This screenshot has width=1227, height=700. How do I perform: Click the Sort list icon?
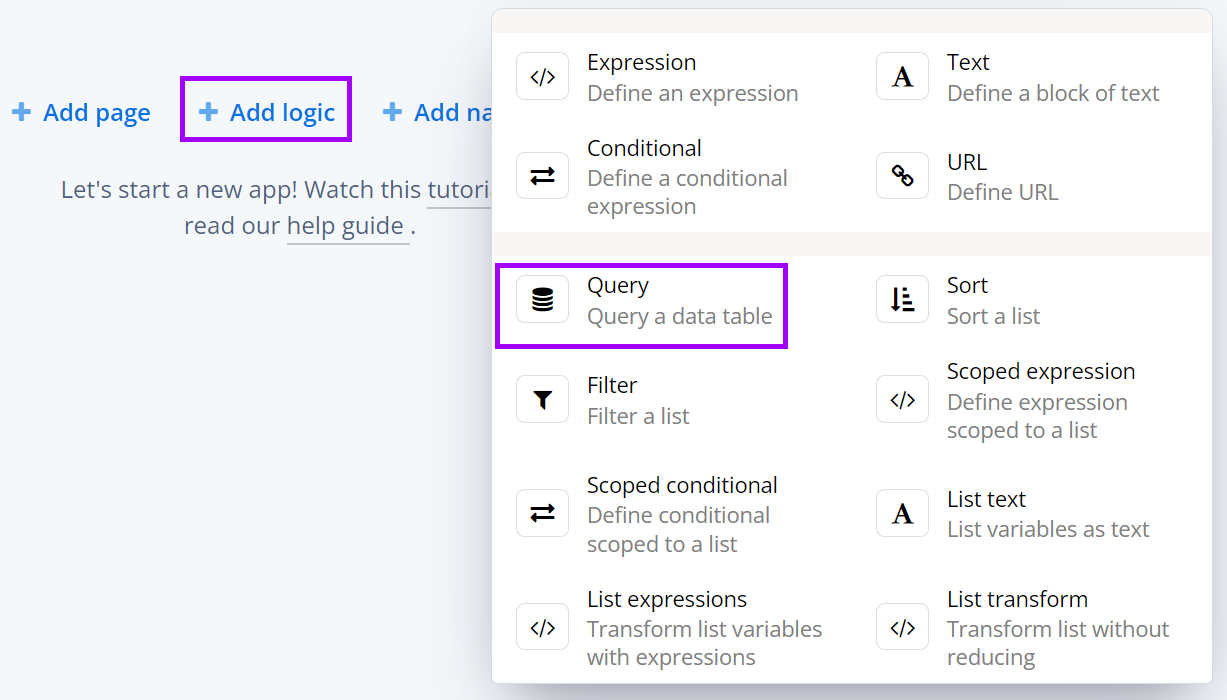(902, 298)
